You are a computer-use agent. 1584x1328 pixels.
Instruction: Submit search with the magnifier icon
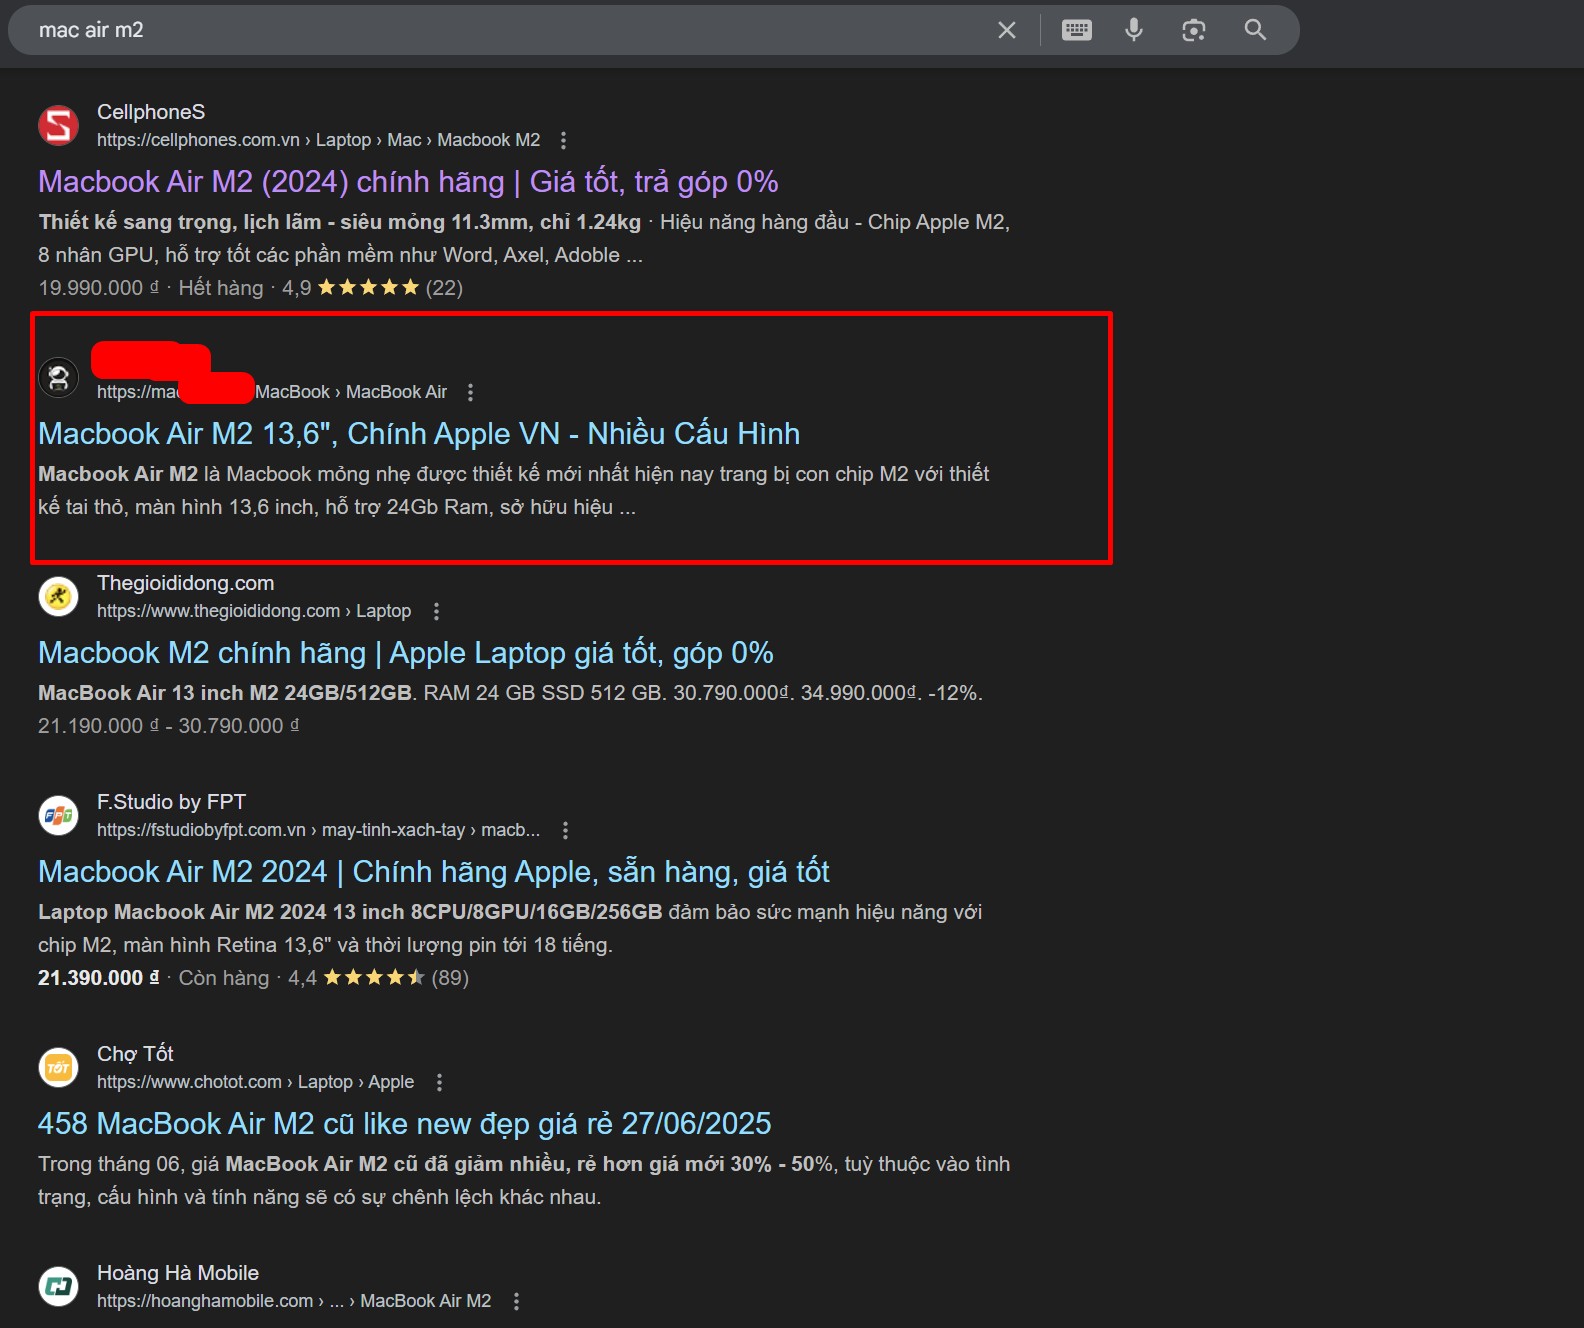point(1255,30)
